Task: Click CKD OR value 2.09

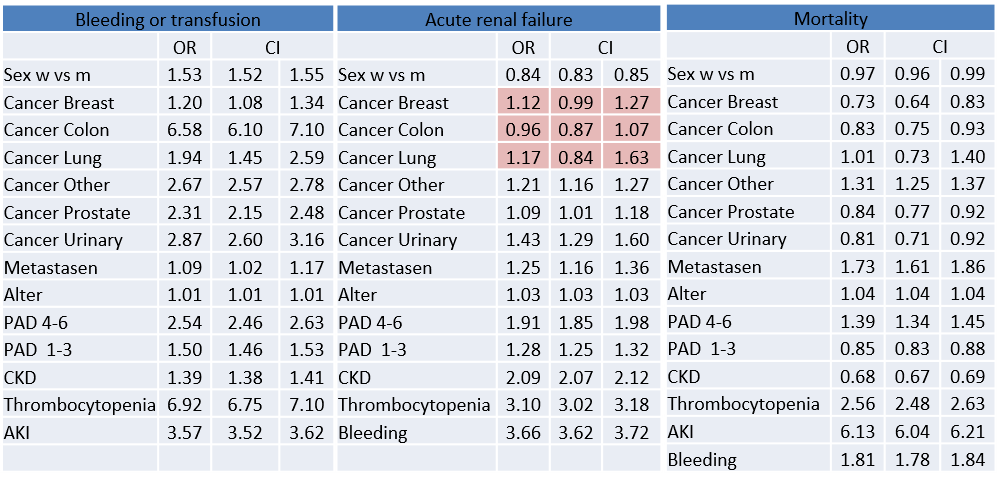Action: pyautogui.click(x=522, y=378)
